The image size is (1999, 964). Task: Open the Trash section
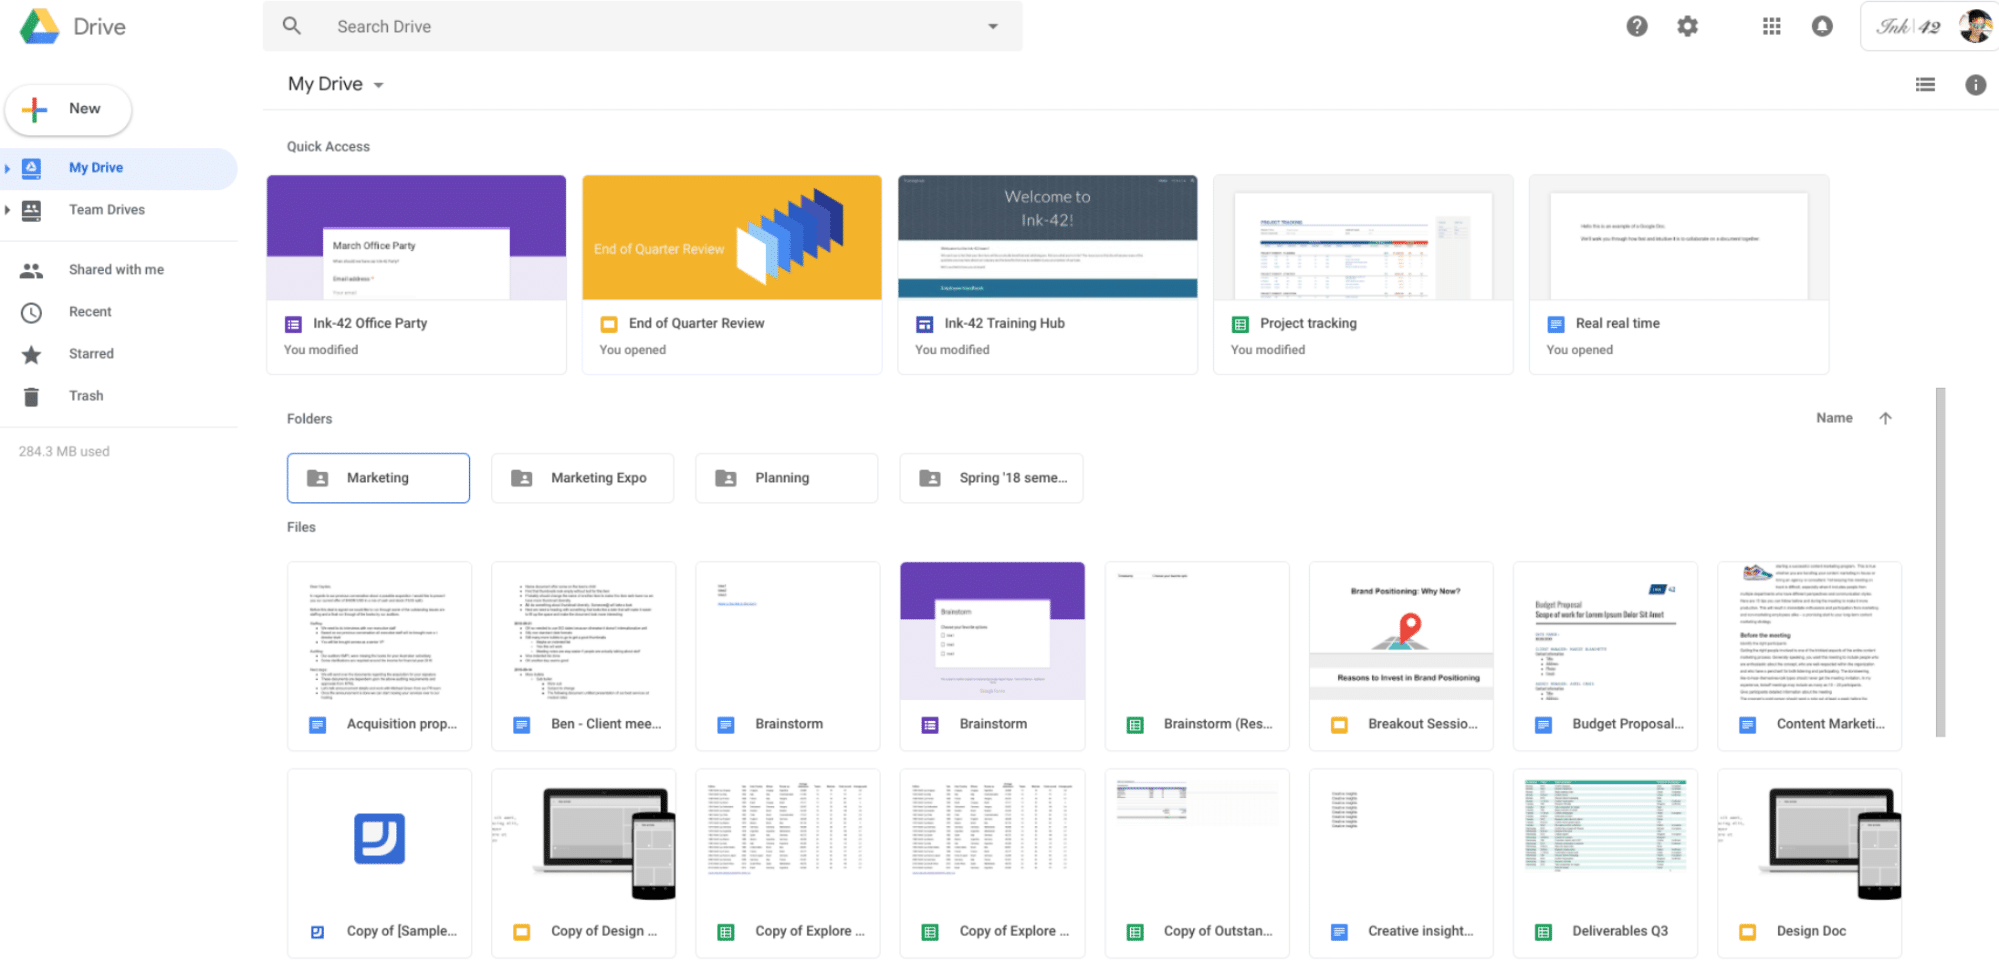pos(86,396)
